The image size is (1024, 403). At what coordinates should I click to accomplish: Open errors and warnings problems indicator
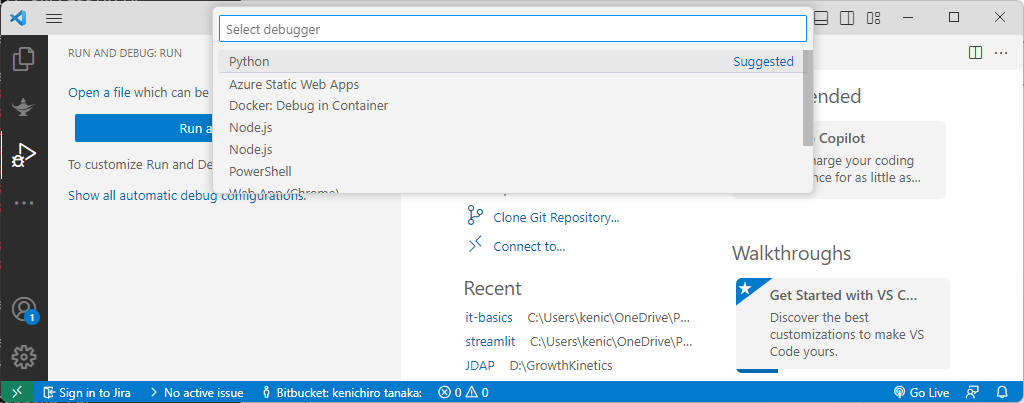[x=463, y=393]
